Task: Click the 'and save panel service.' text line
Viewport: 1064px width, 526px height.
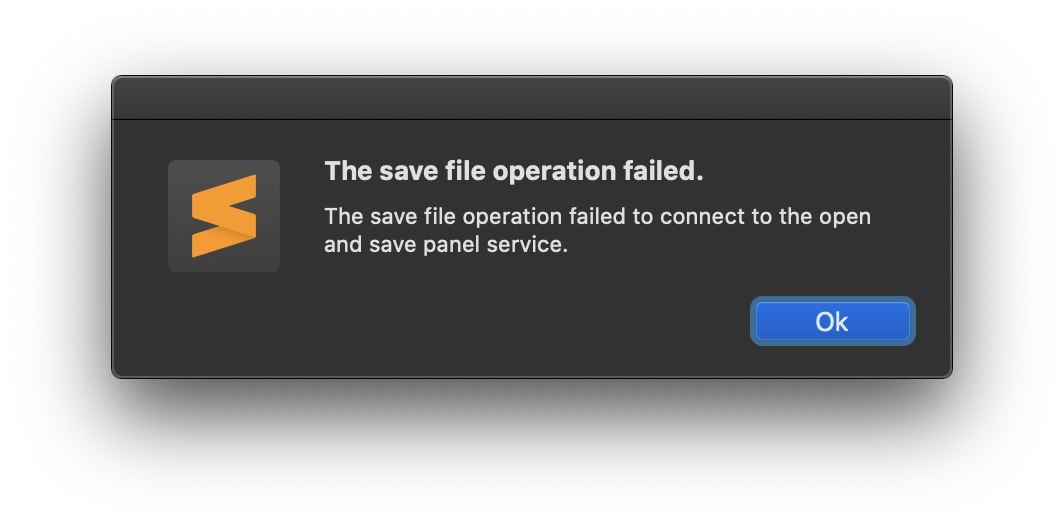Action: point(445,244)
